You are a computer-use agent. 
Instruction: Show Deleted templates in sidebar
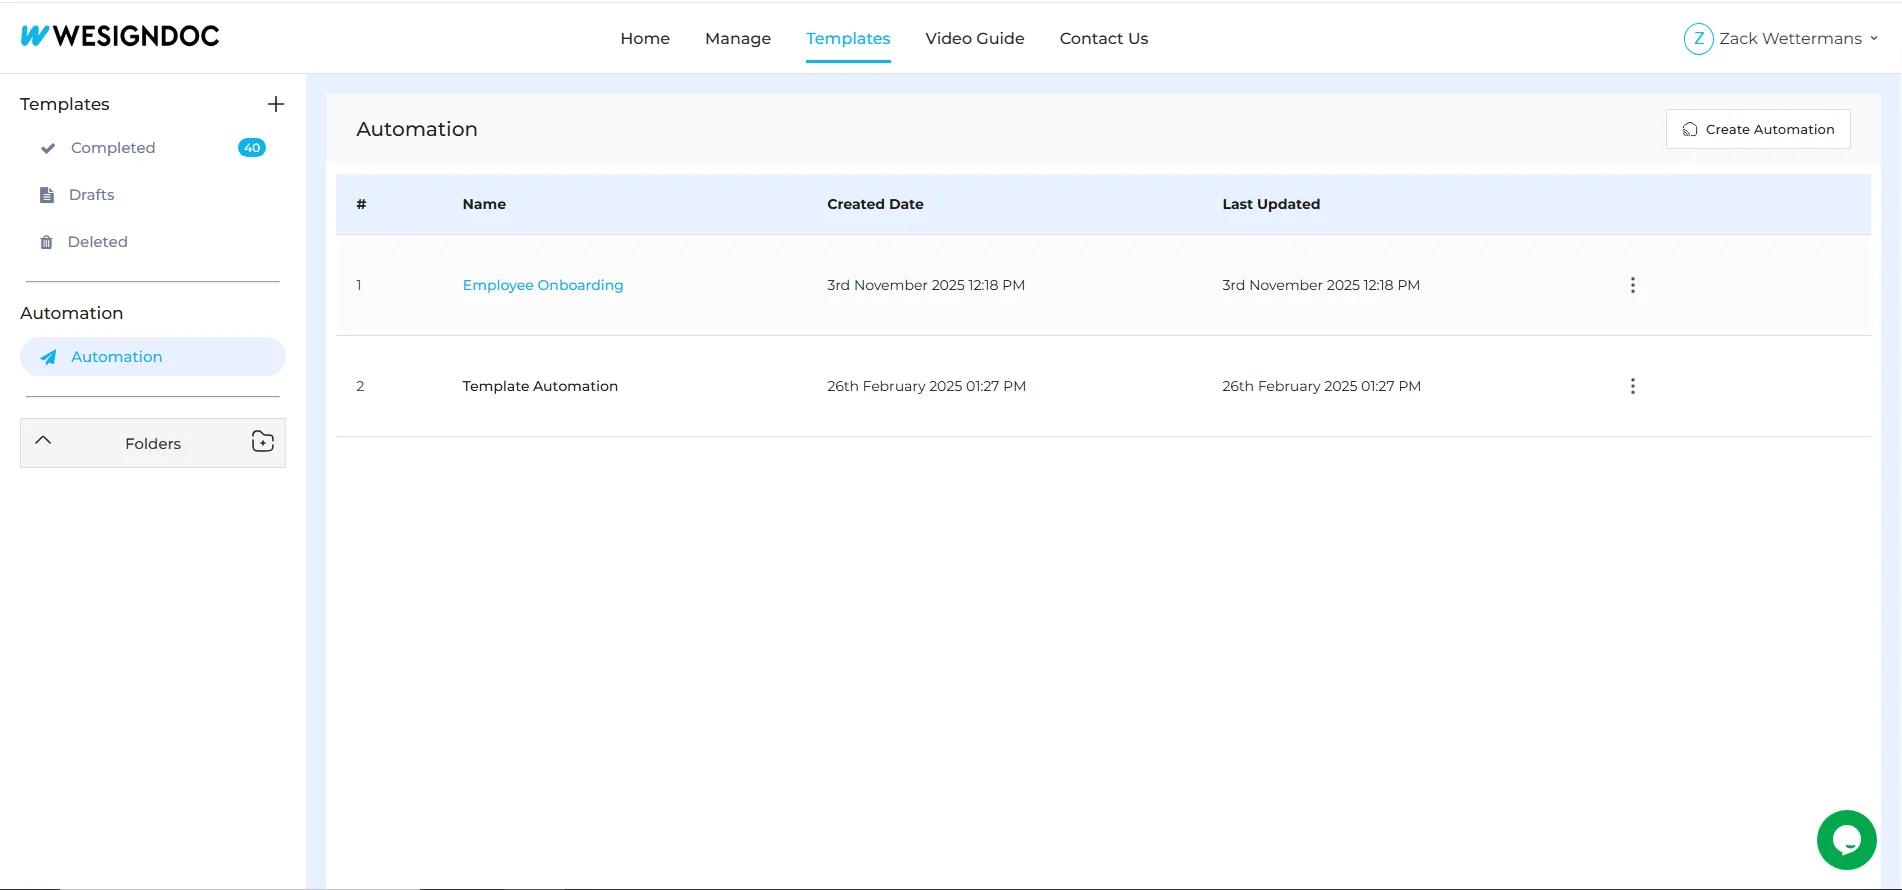point(97,242)
